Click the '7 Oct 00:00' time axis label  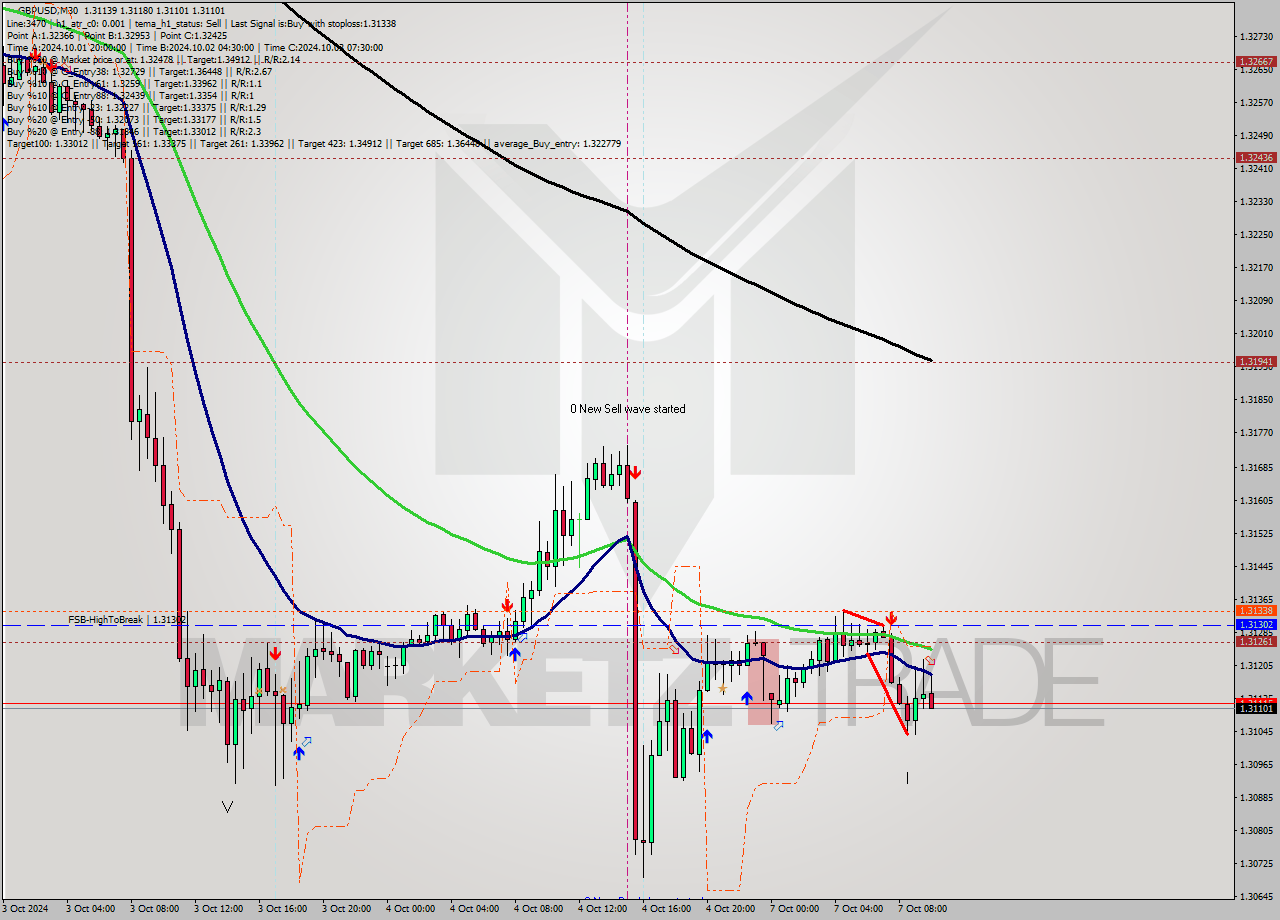pyautogui.click(x=794, y=909)
